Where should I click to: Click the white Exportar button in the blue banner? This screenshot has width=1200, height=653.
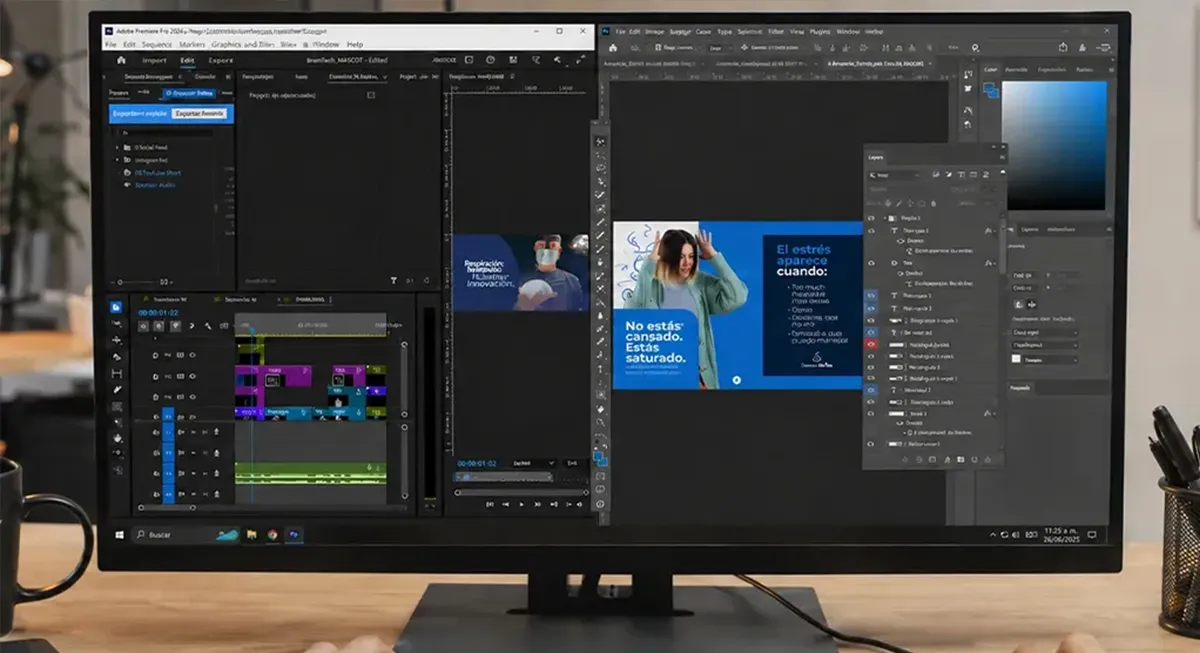tap(199, 113)
